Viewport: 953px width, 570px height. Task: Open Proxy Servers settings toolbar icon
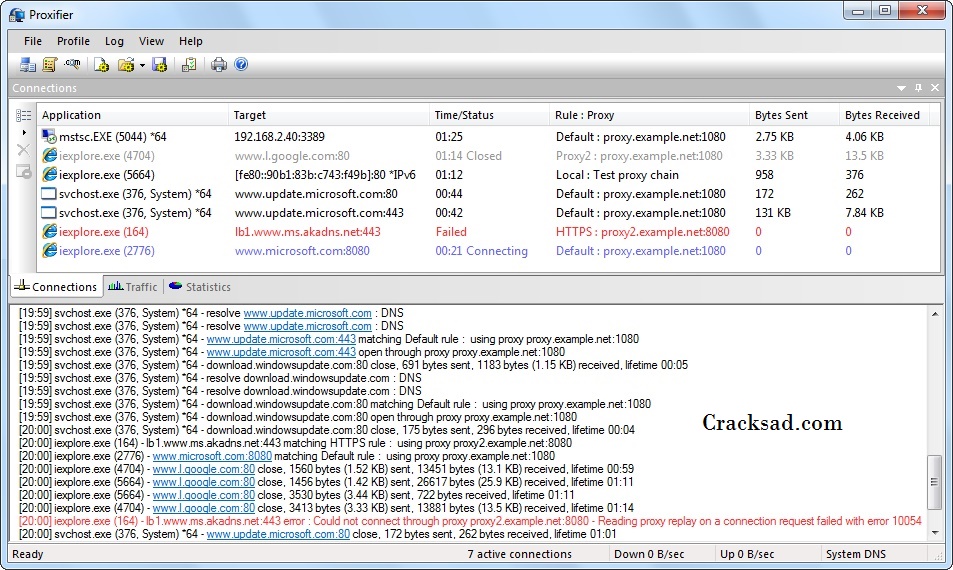(x=28, y=64)
